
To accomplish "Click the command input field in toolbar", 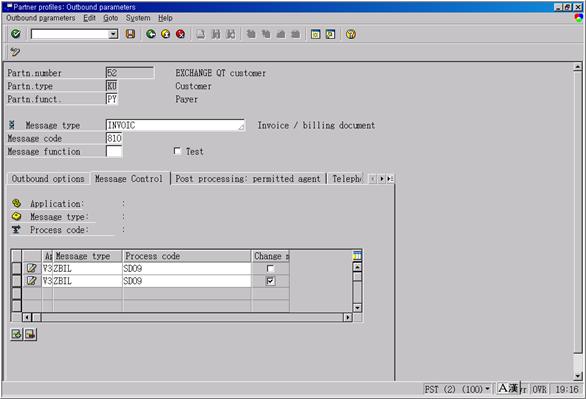I will (x=70, y=34).
